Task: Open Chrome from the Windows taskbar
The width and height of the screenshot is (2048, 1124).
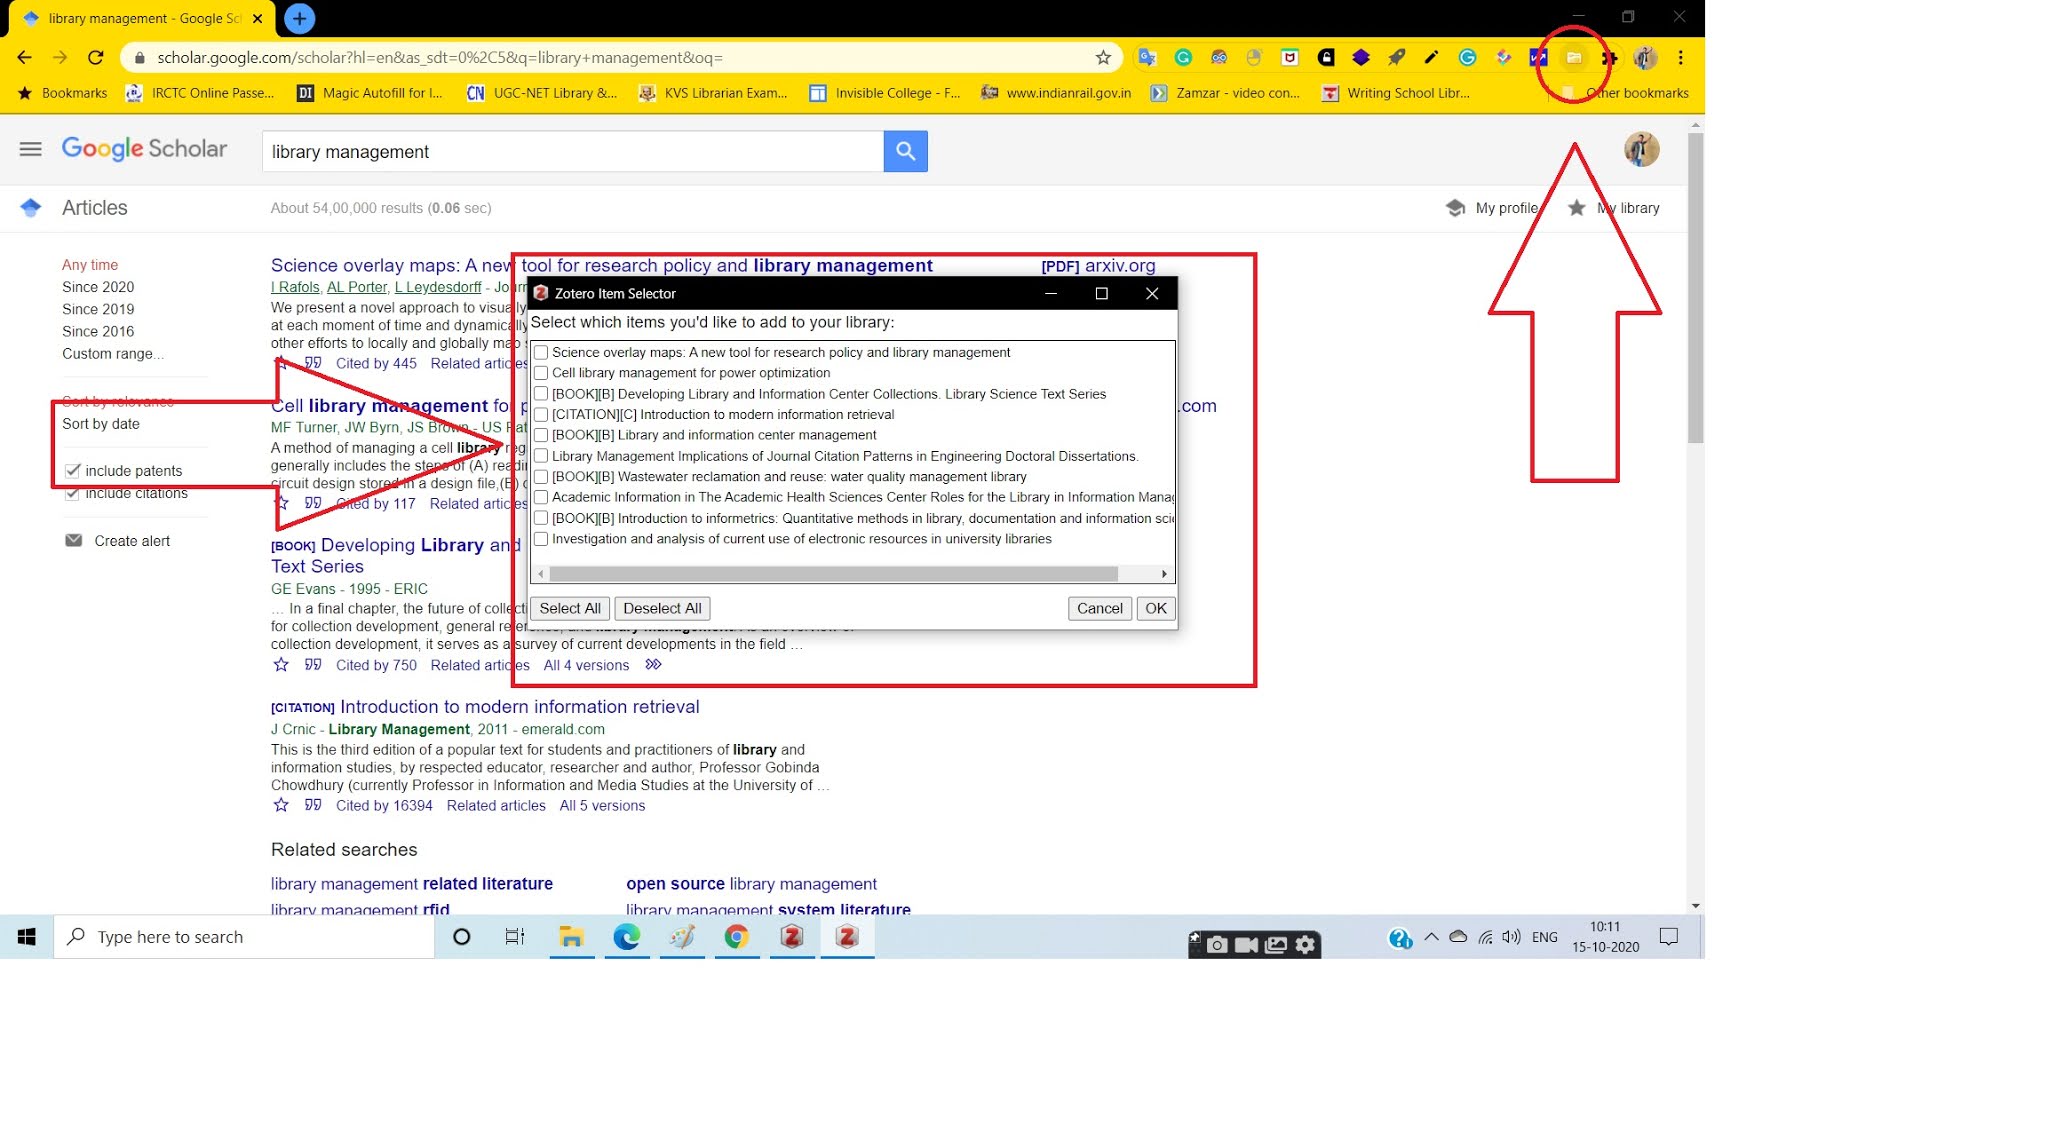Action: [737, 937]
